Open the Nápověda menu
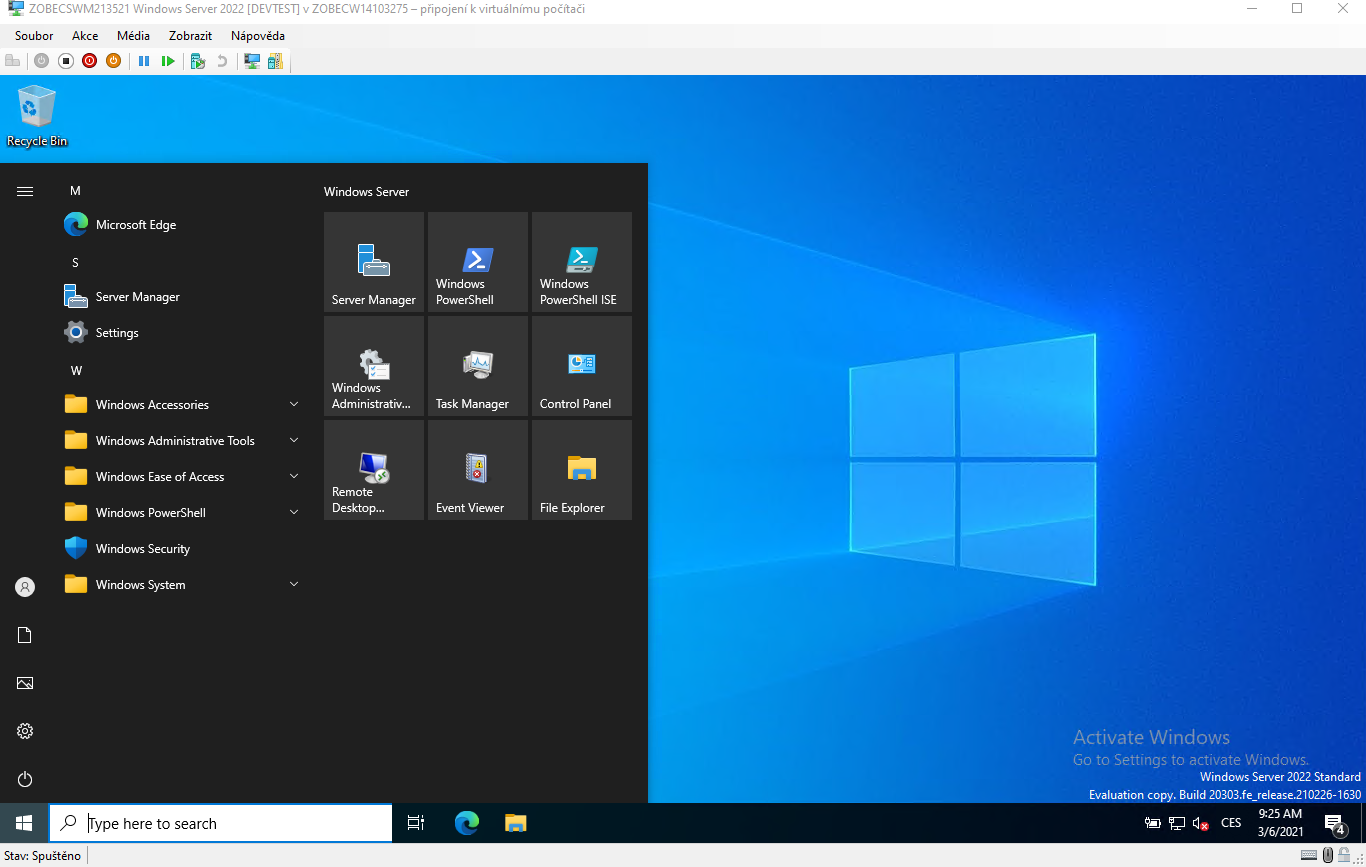Screen dimensions: 1366x867 [257, 36]
